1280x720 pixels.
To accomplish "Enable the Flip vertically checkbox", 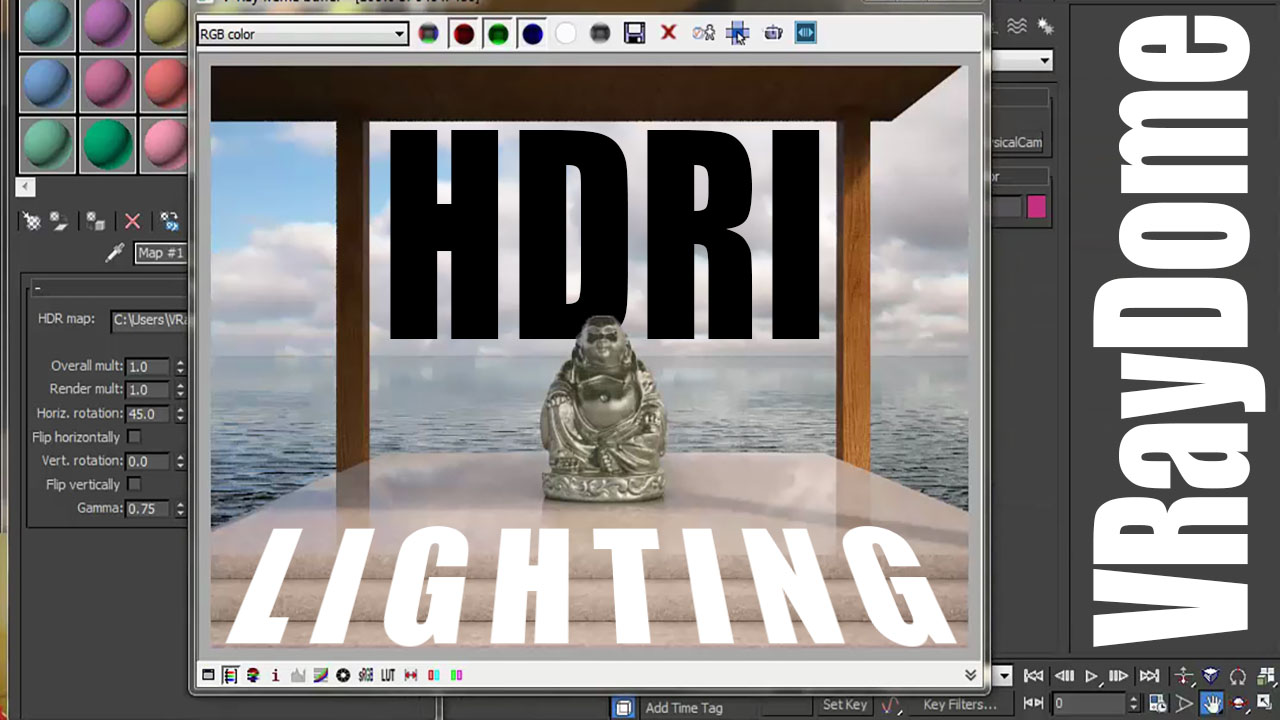I will tap(134, 484).
